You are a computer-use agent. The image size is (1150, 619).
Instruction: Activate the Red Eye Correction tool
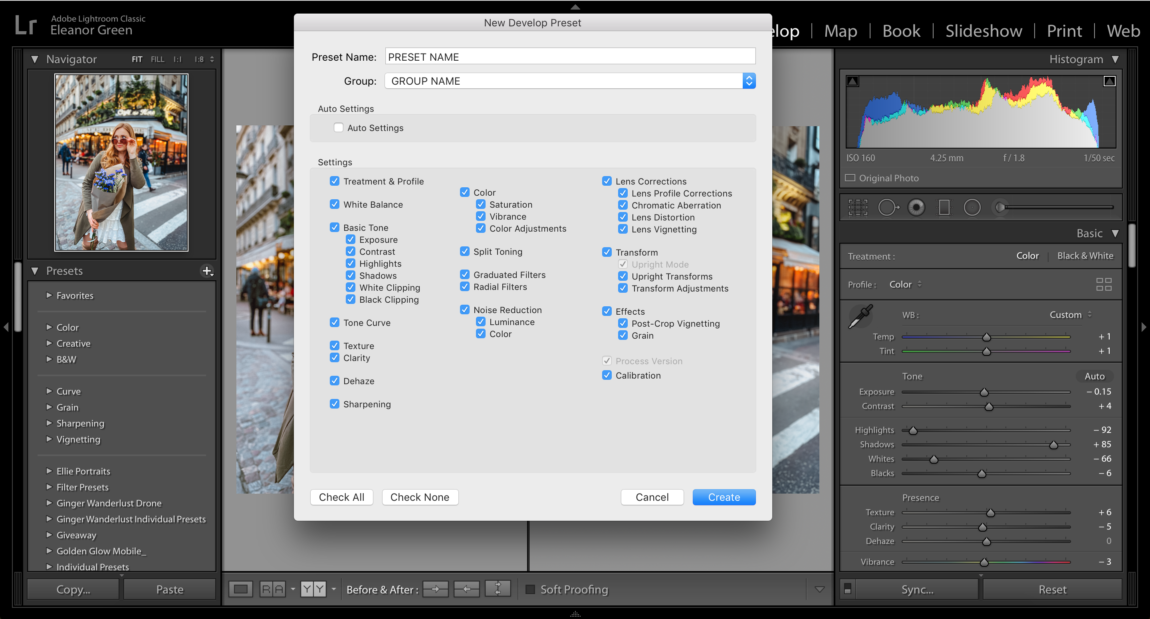pyautogui.click(x=916, y=207)
